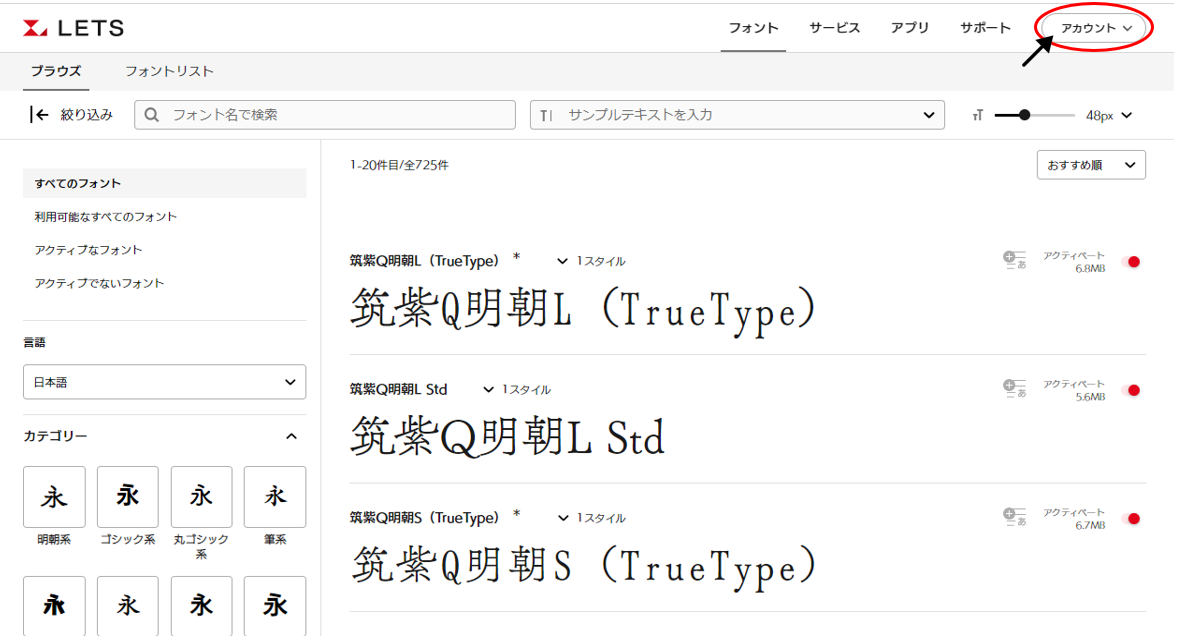The image size is (1179, 636).
Task: Activate 筑紫Q明朝S (TrueType) font toggle
Action: [x=1131, y=519]
